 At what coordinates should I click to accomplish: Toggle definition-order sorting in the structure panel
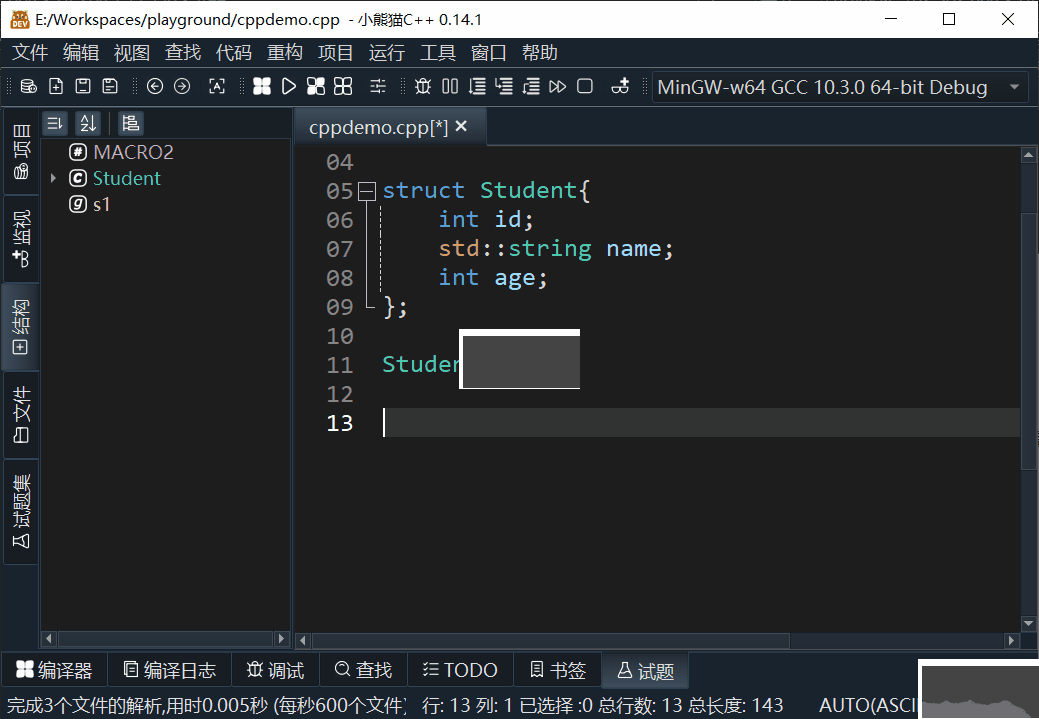[55, 122]
